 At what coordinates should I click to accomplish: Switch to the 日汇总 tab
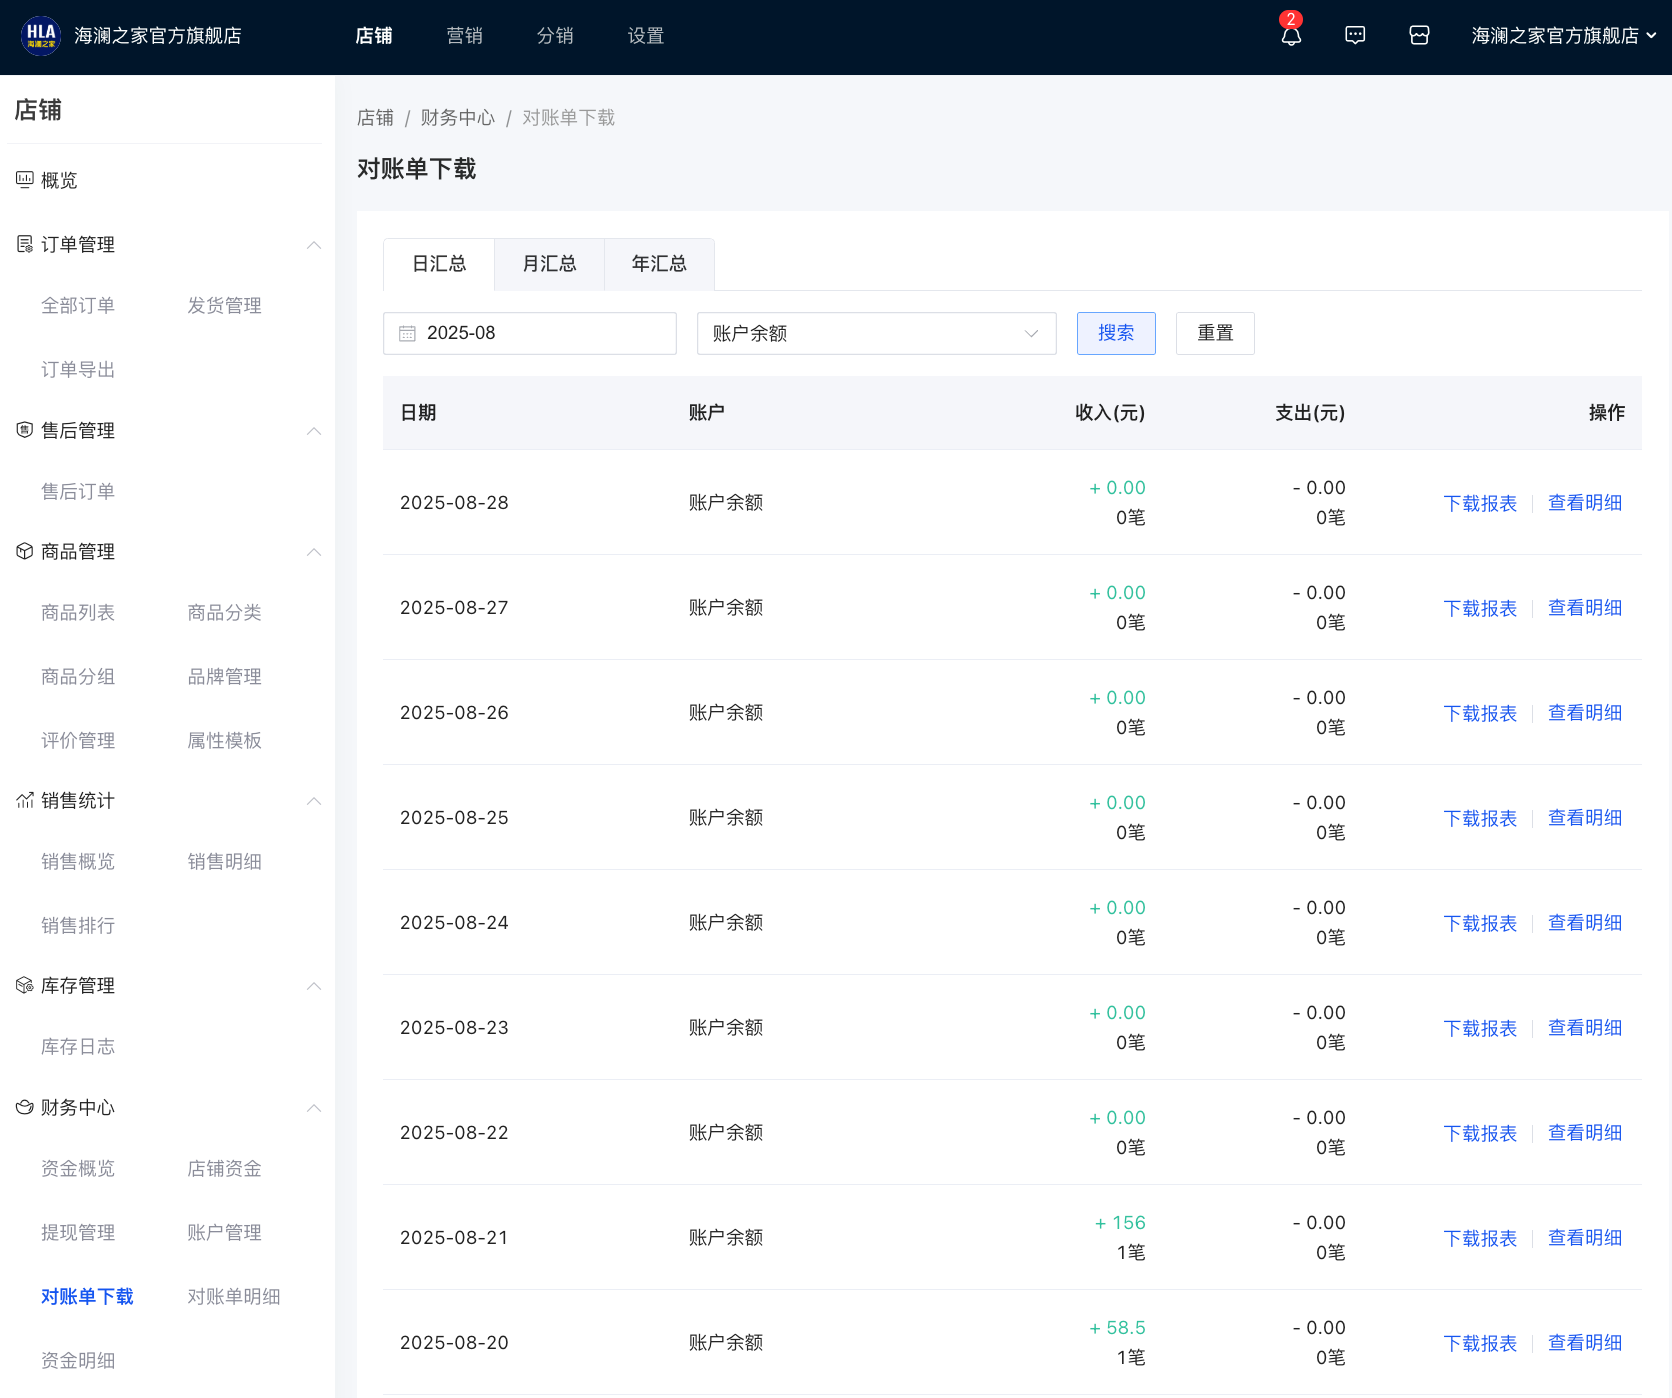(x=439, y=264)
